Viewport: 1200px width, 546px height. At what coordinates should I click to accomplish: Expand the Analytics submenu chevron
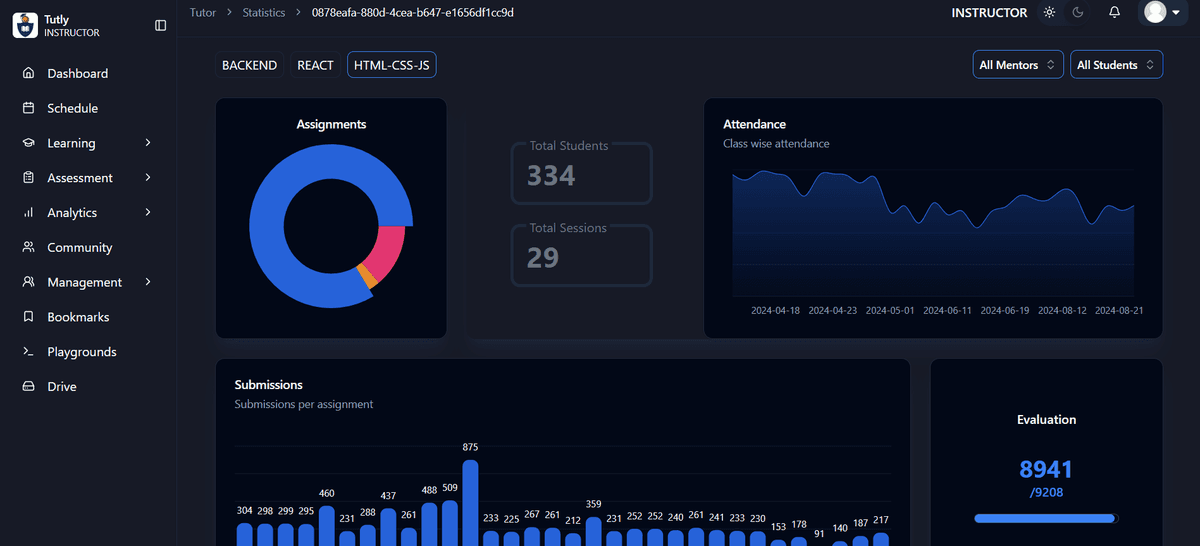coord(148,213)
